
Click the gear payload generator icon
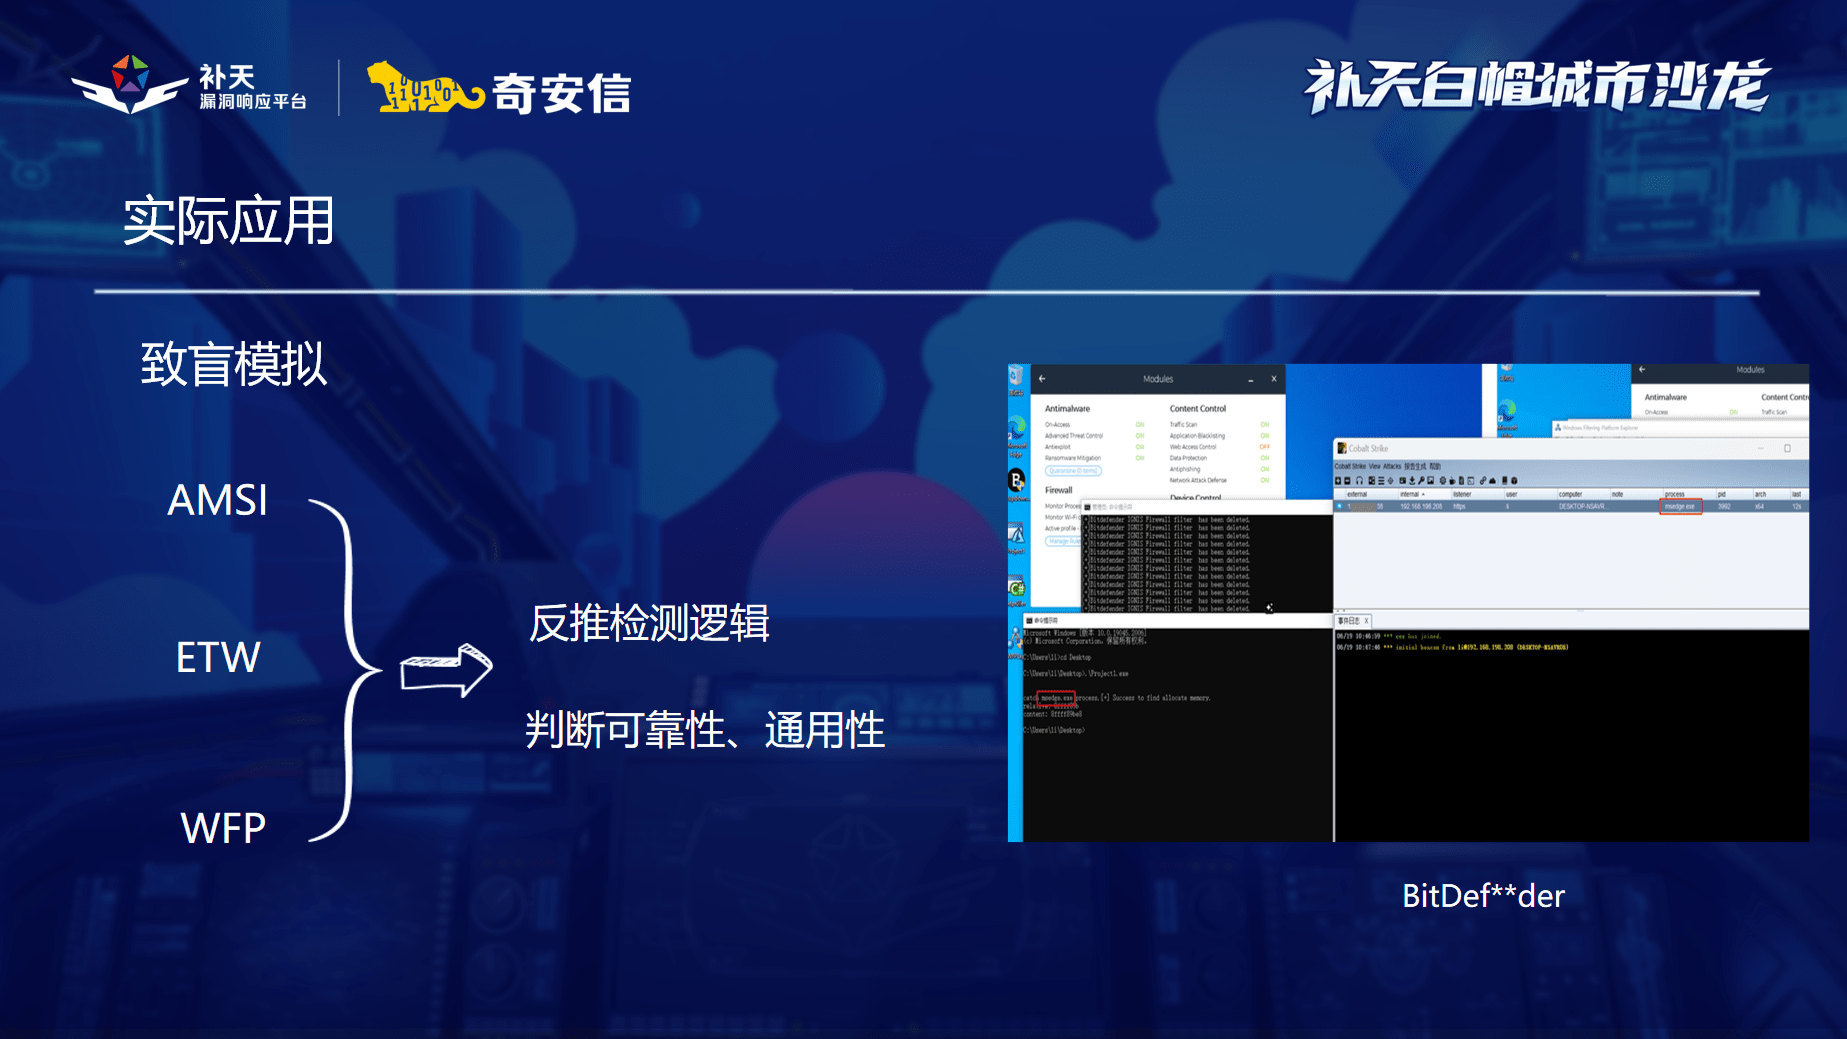[1443, 481]
